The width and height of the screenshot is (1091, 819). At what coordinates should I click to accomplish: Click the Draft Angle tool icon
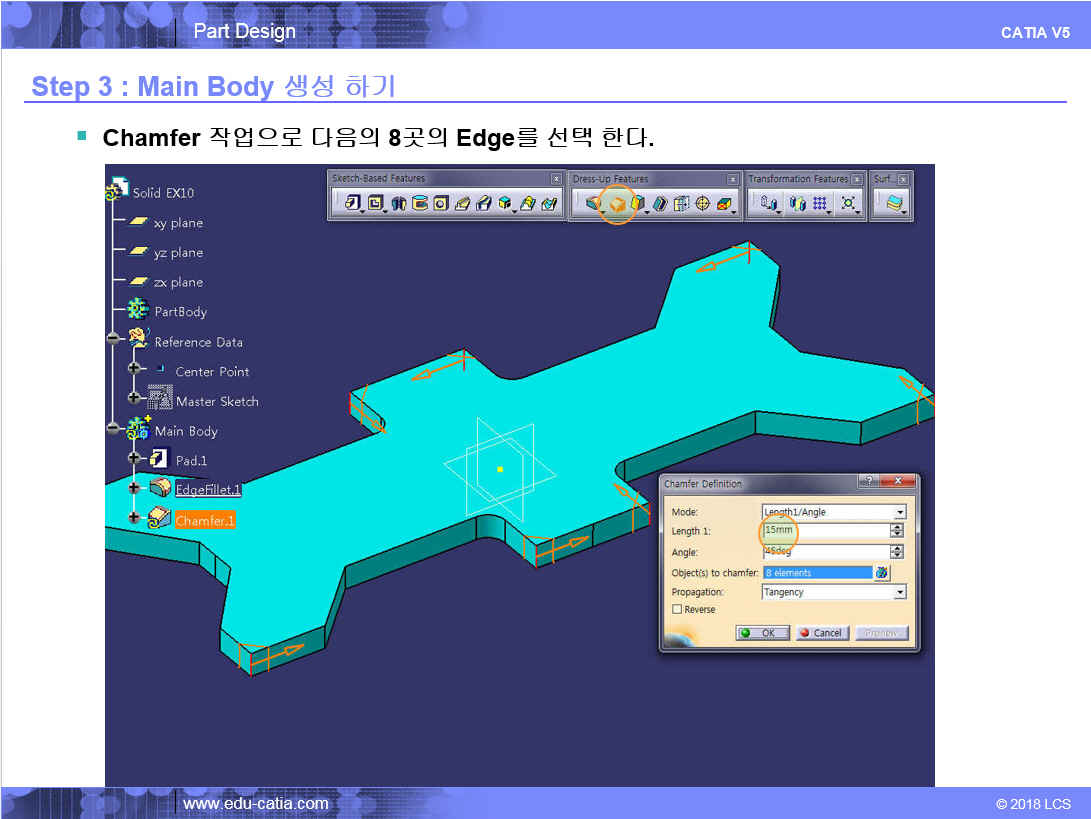click(637, 204)
